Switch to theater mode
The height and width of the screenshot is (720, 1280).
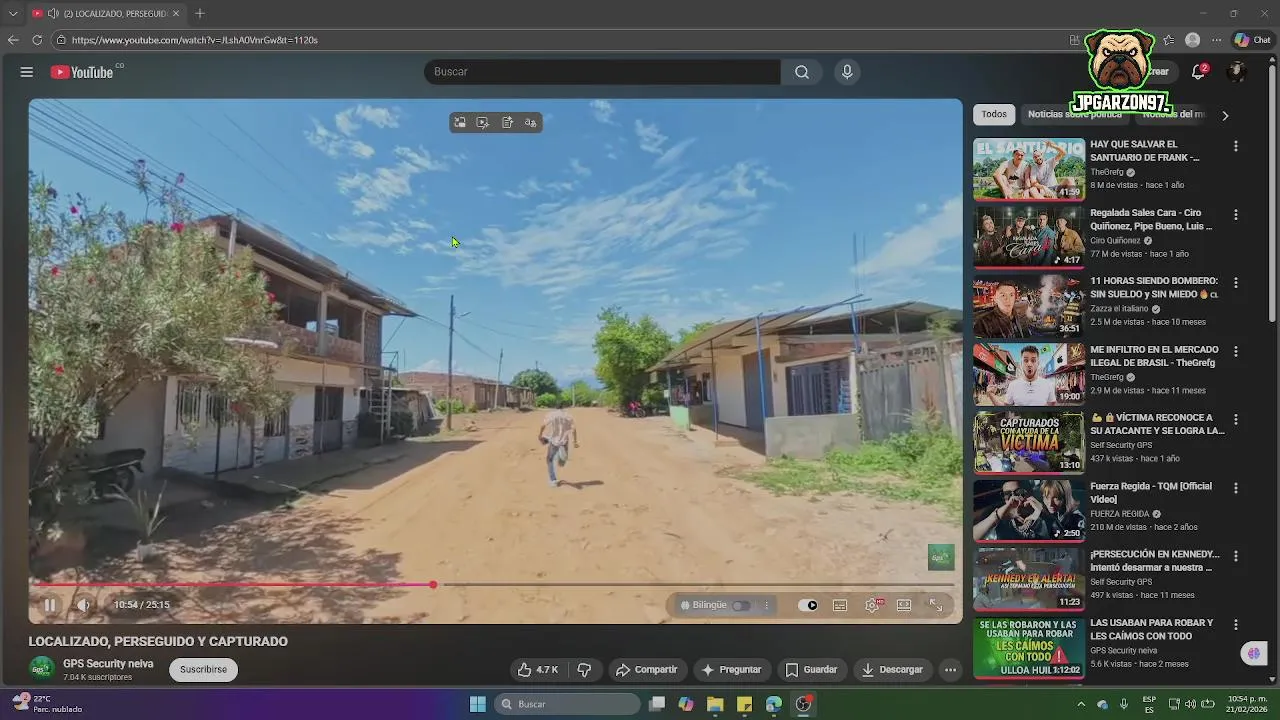pyautogui.click(x=904, y=605)
